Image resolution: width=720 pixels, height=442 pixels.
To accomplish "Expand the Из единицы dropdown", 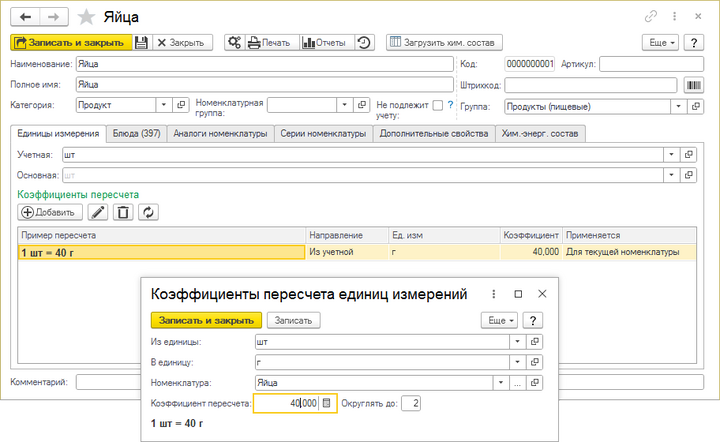I will pos(518,341).
